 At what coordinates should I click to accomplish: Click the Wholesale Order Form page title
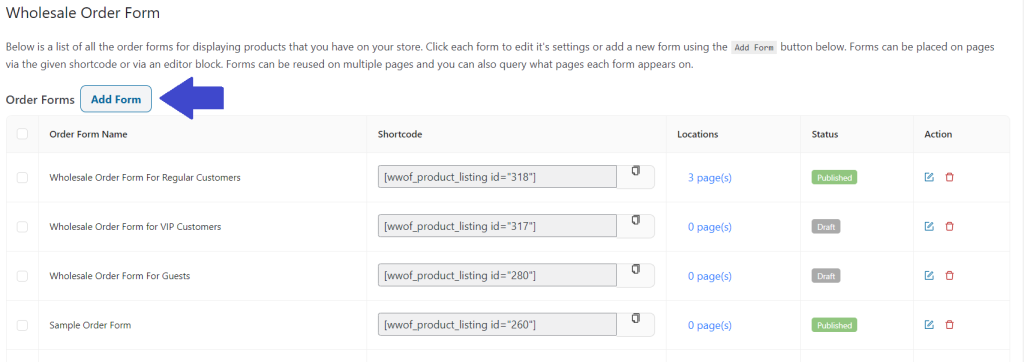(x=83, y=12)
